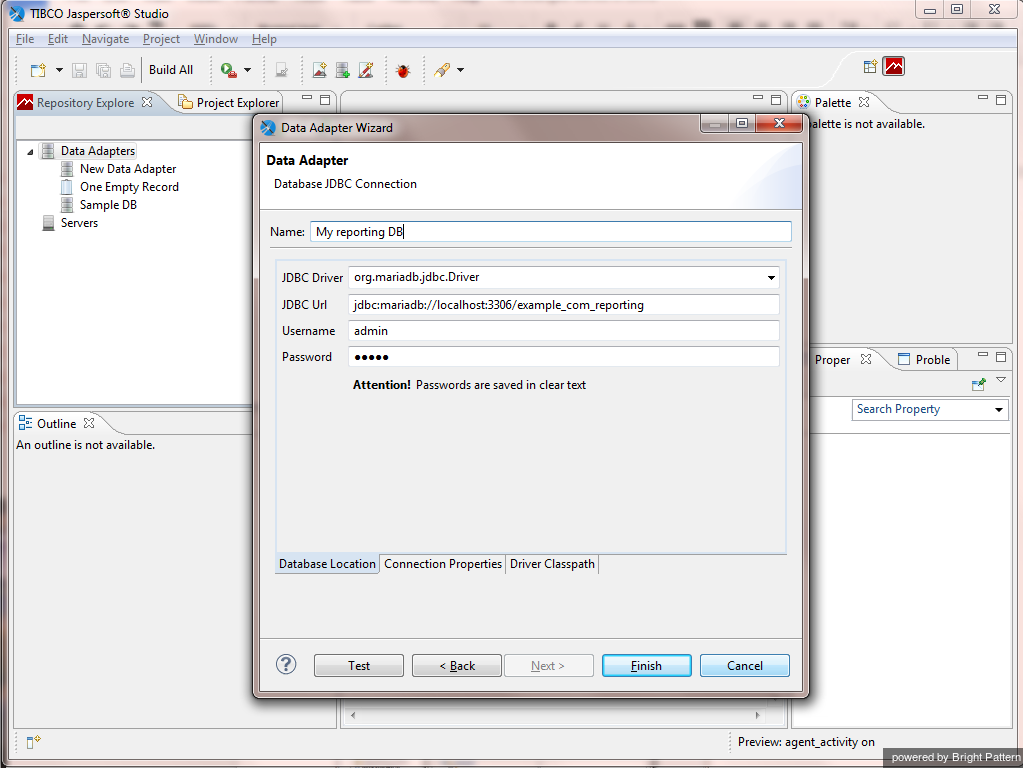Click the Password field

pyautogui.click(x=564, y=357)
